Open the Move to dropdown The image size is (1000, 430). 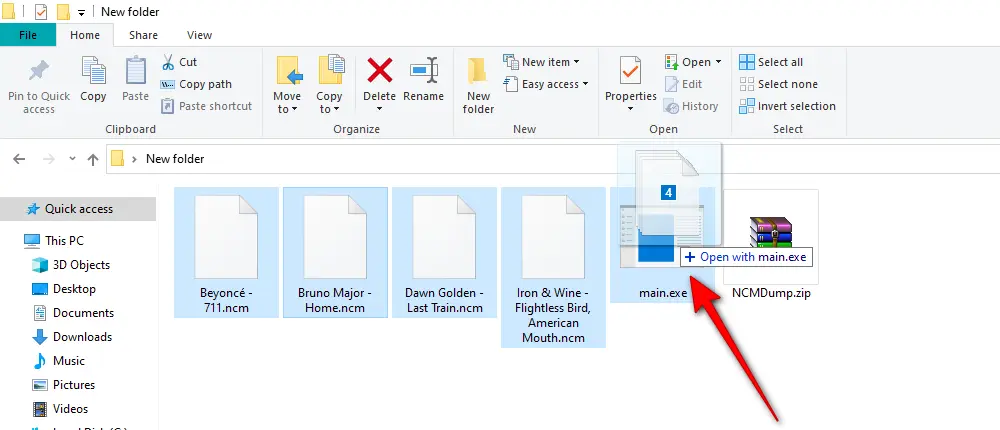coord(287,85)
